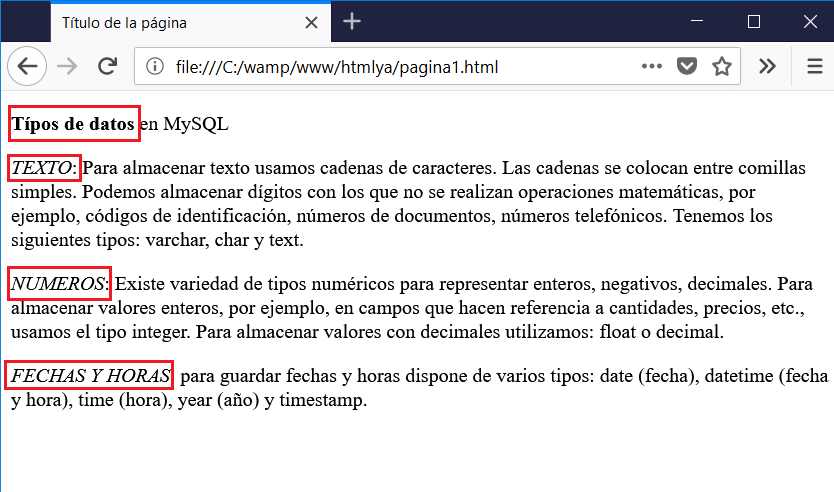
Task: Click the words 'varchar, char y text.'
Action: coord(224,240)
